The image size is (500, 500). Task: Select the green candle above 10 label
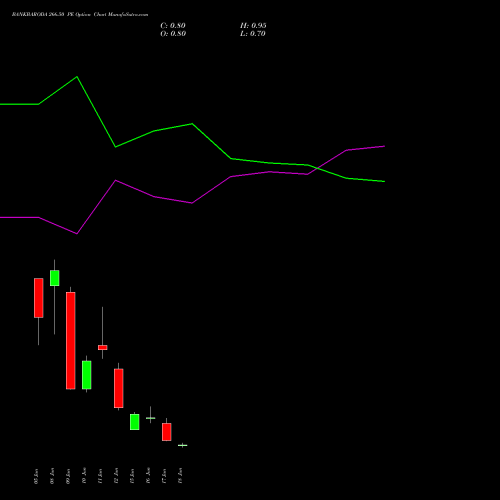[87, 375]
